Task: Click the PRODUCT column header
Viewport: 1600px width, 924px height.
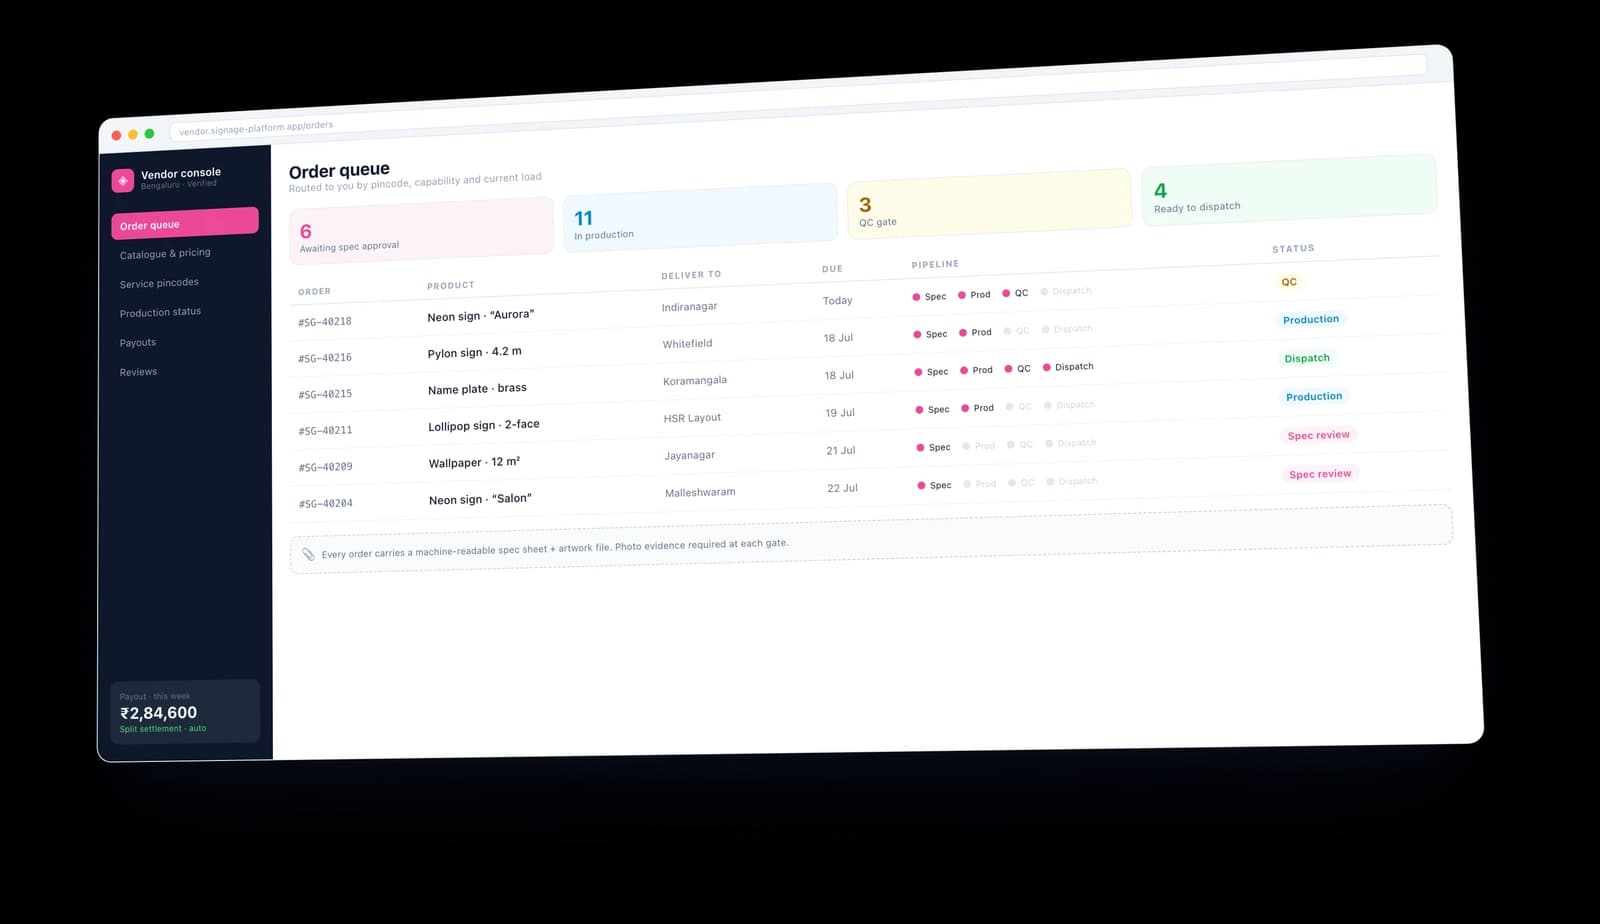Action: (x=451, y=285)
